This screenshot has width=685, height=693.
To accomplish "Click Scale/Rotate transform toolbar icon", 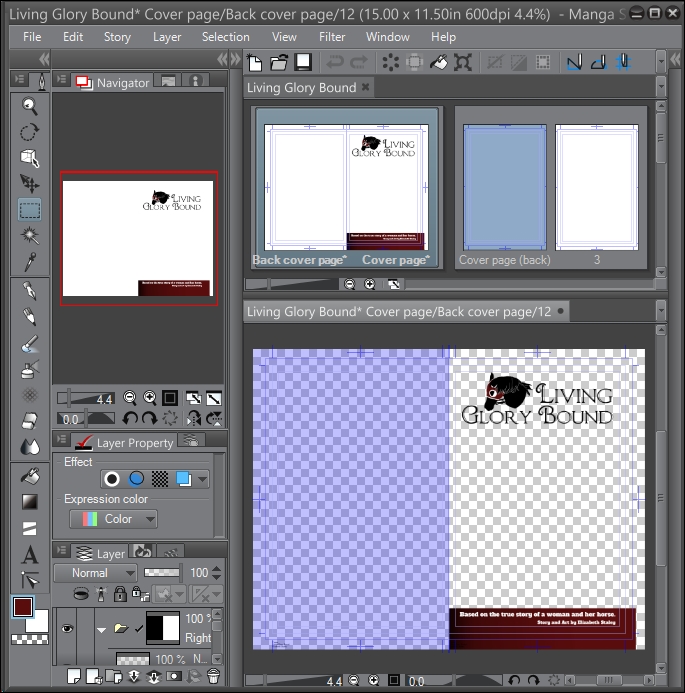I will 463,62.
